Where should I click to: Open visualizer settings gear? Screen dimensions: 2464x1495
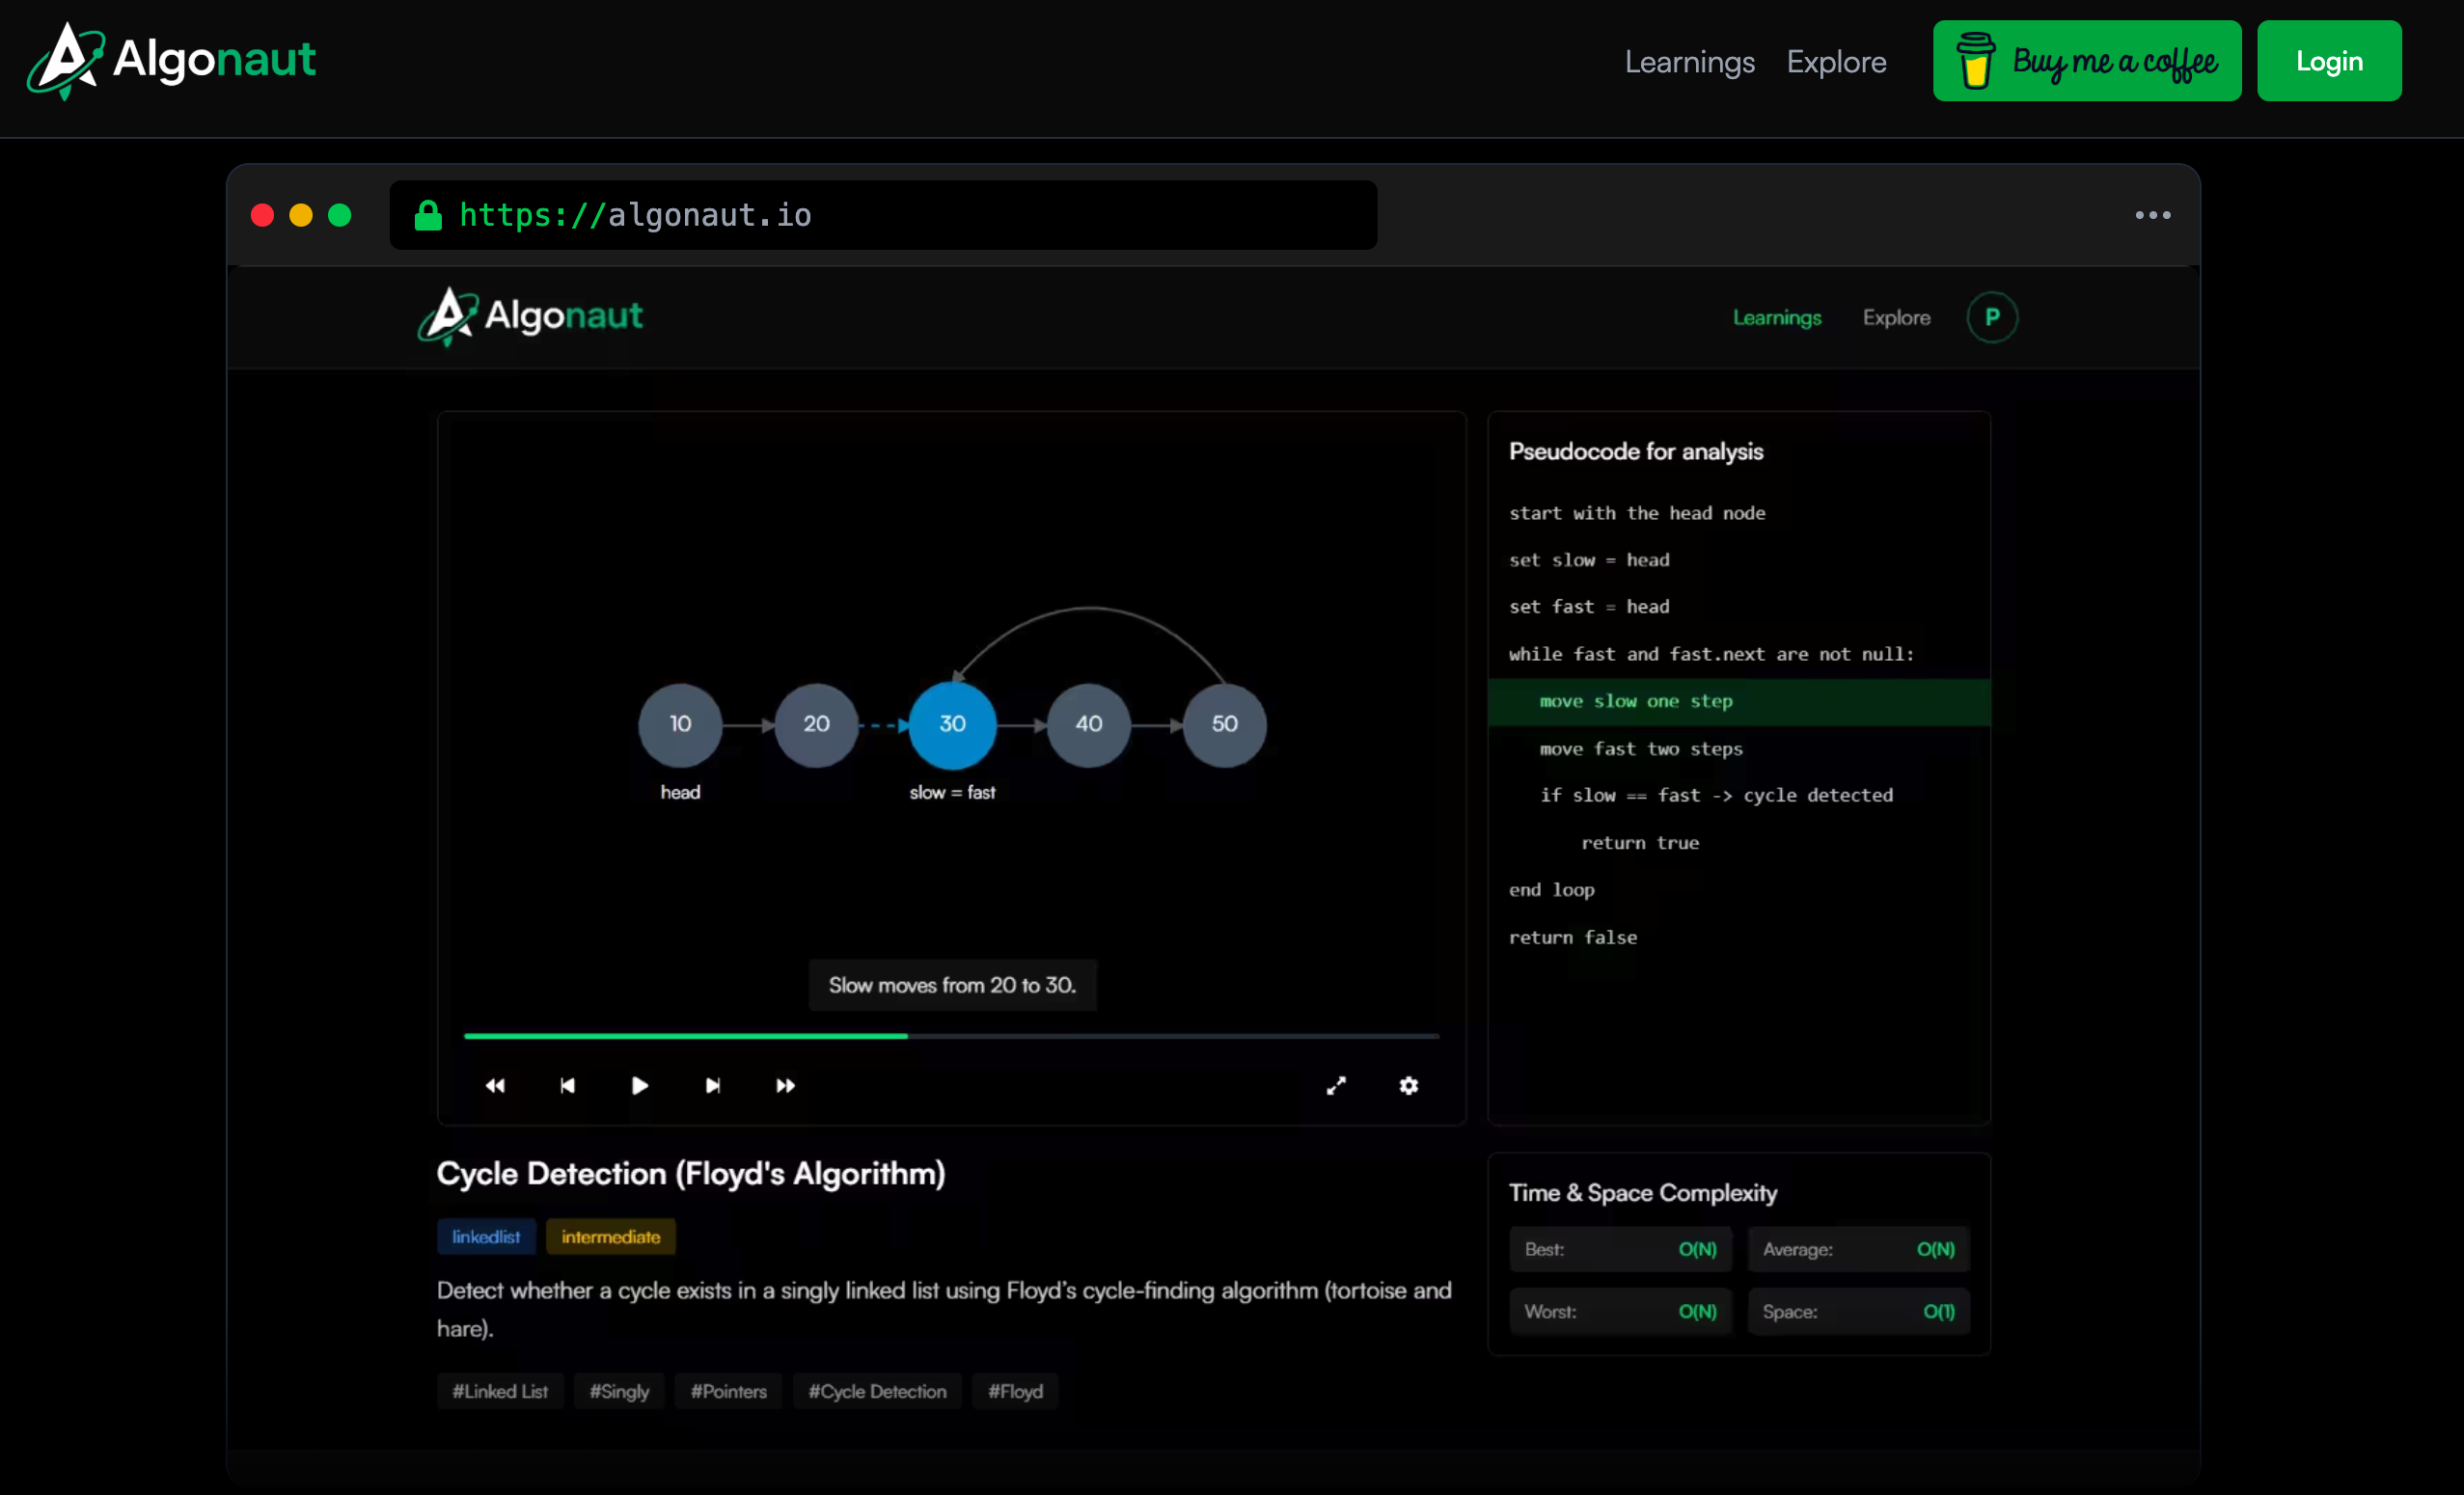click(1408, 1085)
